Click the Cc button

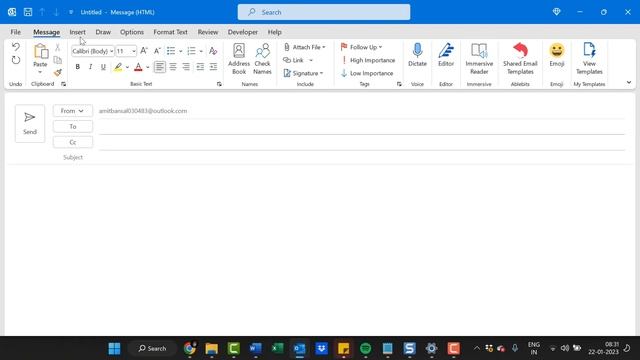point(73,142)
